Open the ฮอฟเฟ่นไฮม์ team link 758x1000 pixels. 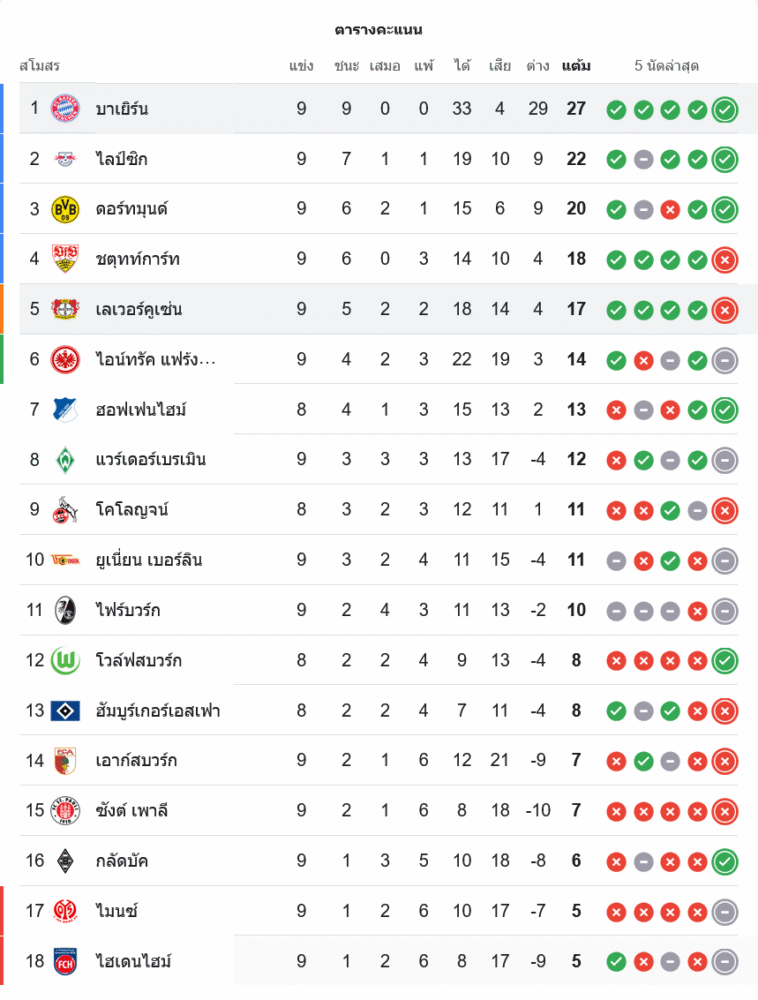[x=141, y=410]
